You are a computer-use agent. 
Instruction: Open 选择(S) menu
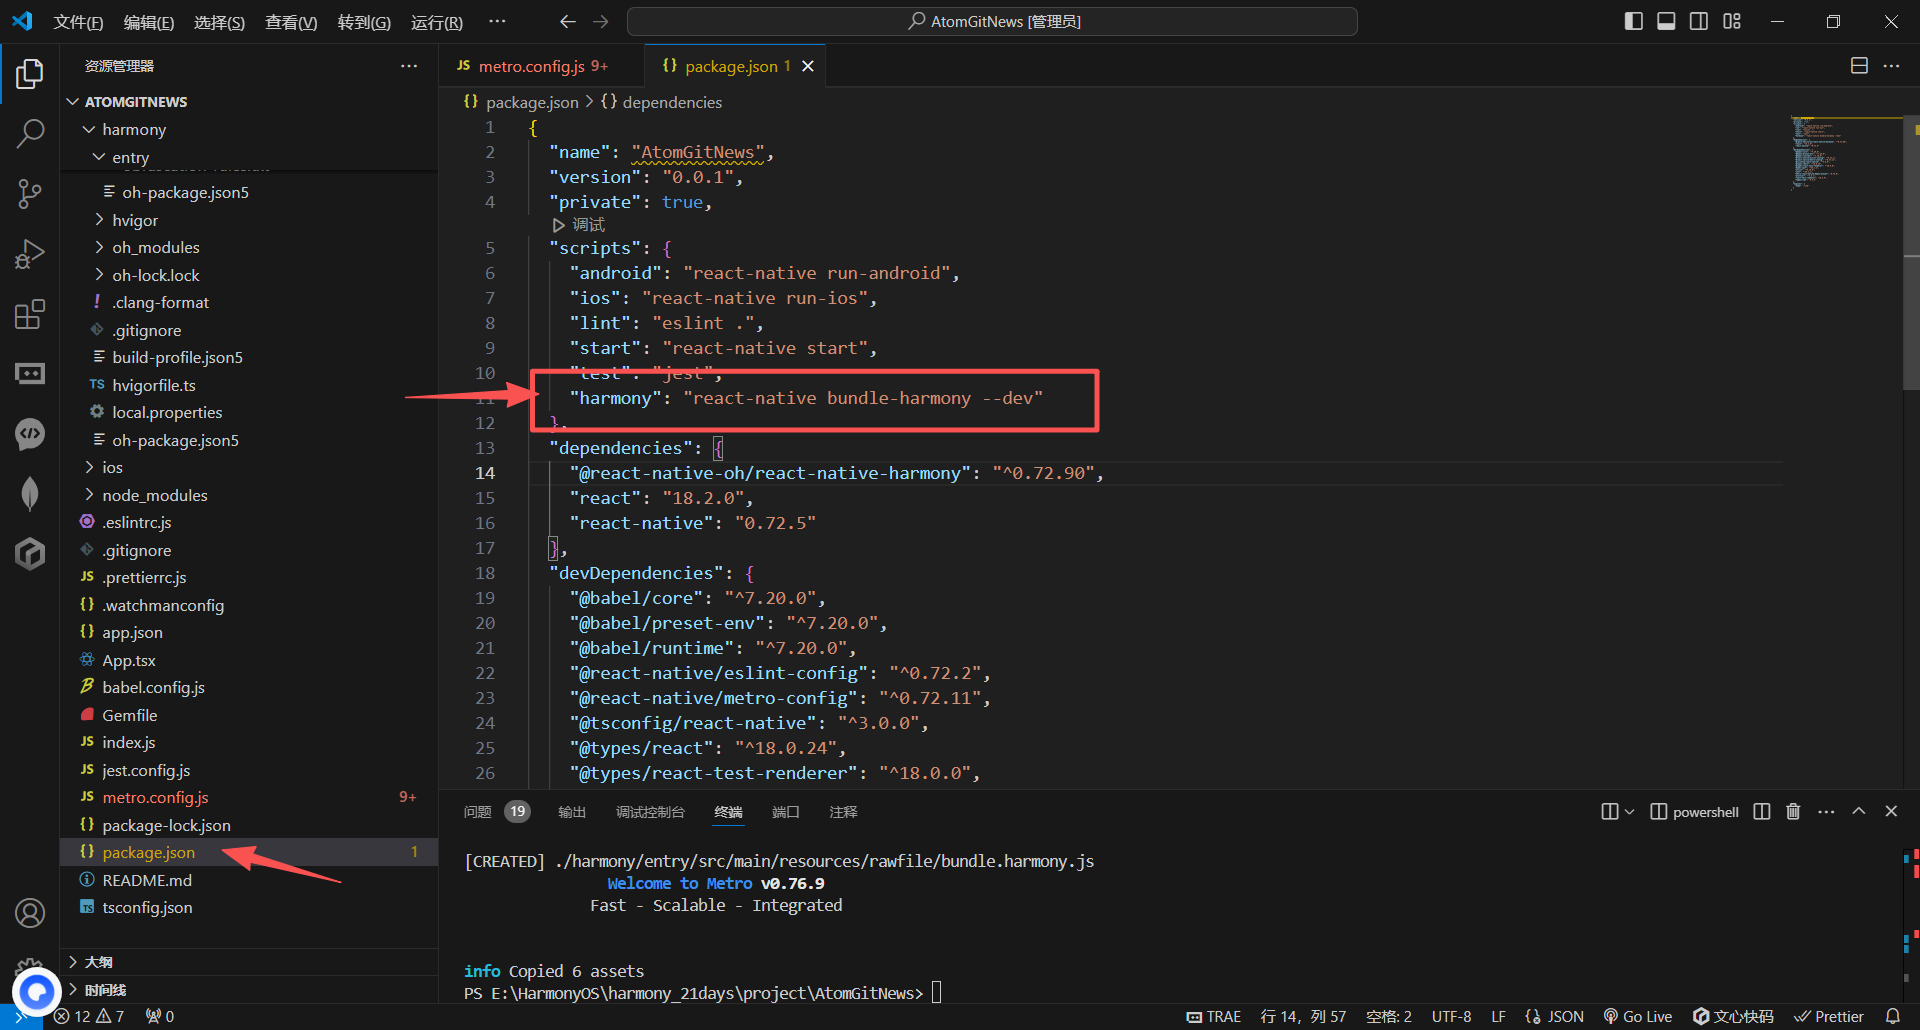tap(219, 22)
